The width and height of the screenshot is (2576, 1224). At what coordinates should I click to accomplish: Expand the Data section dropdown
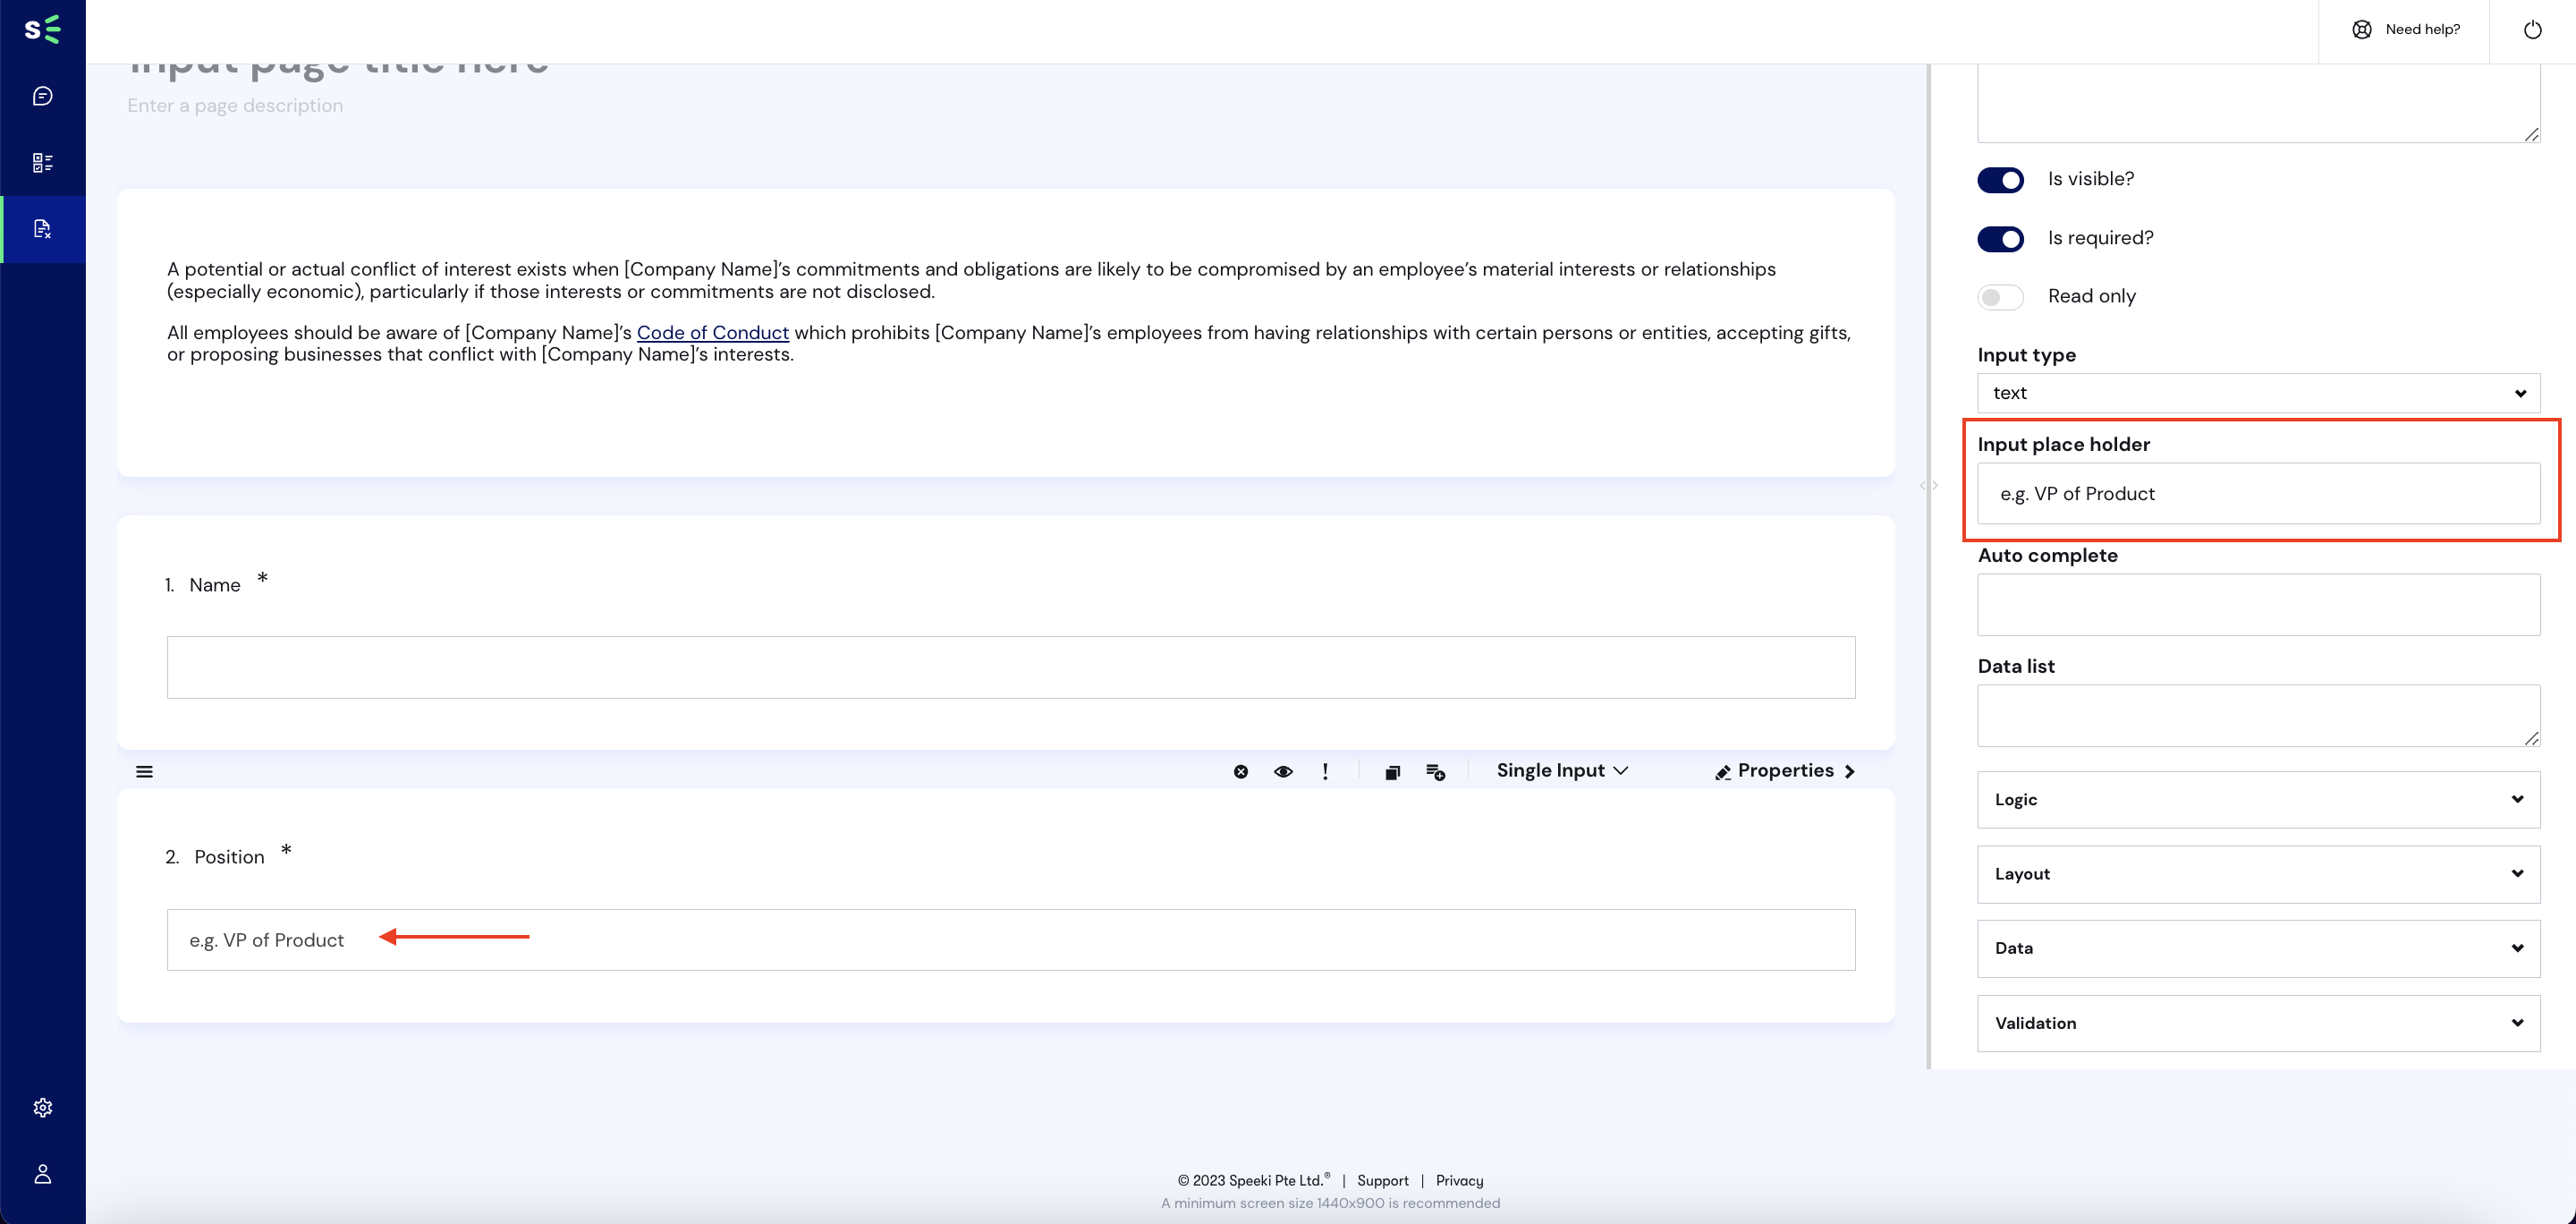click(x=2259, y=948)
